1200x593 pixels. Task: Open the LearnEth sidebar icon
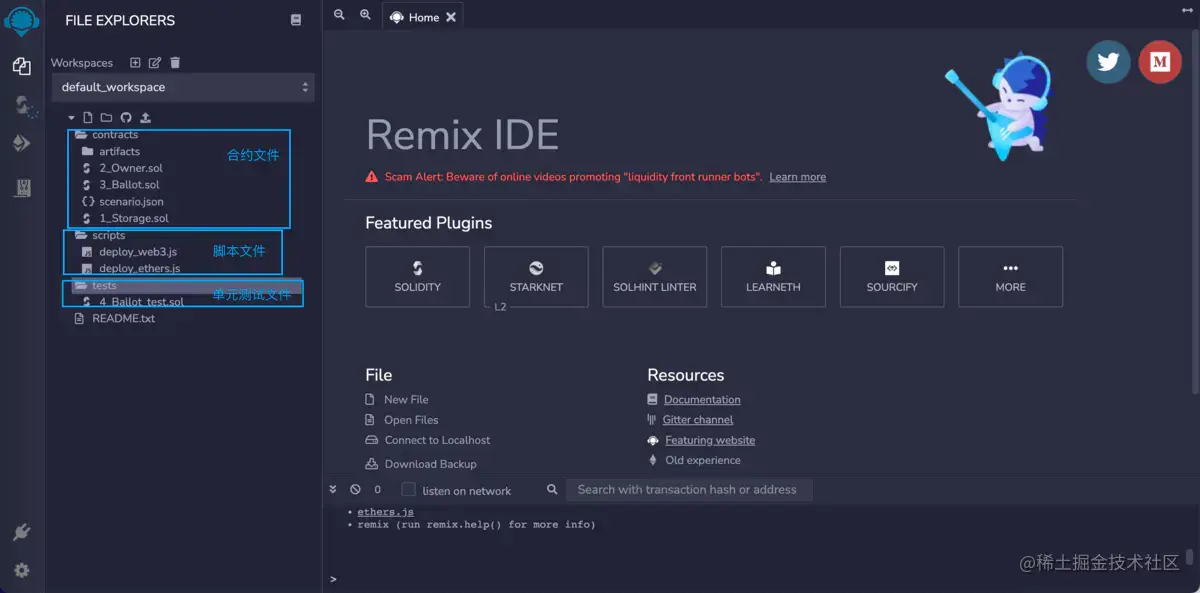pos(21,187)
